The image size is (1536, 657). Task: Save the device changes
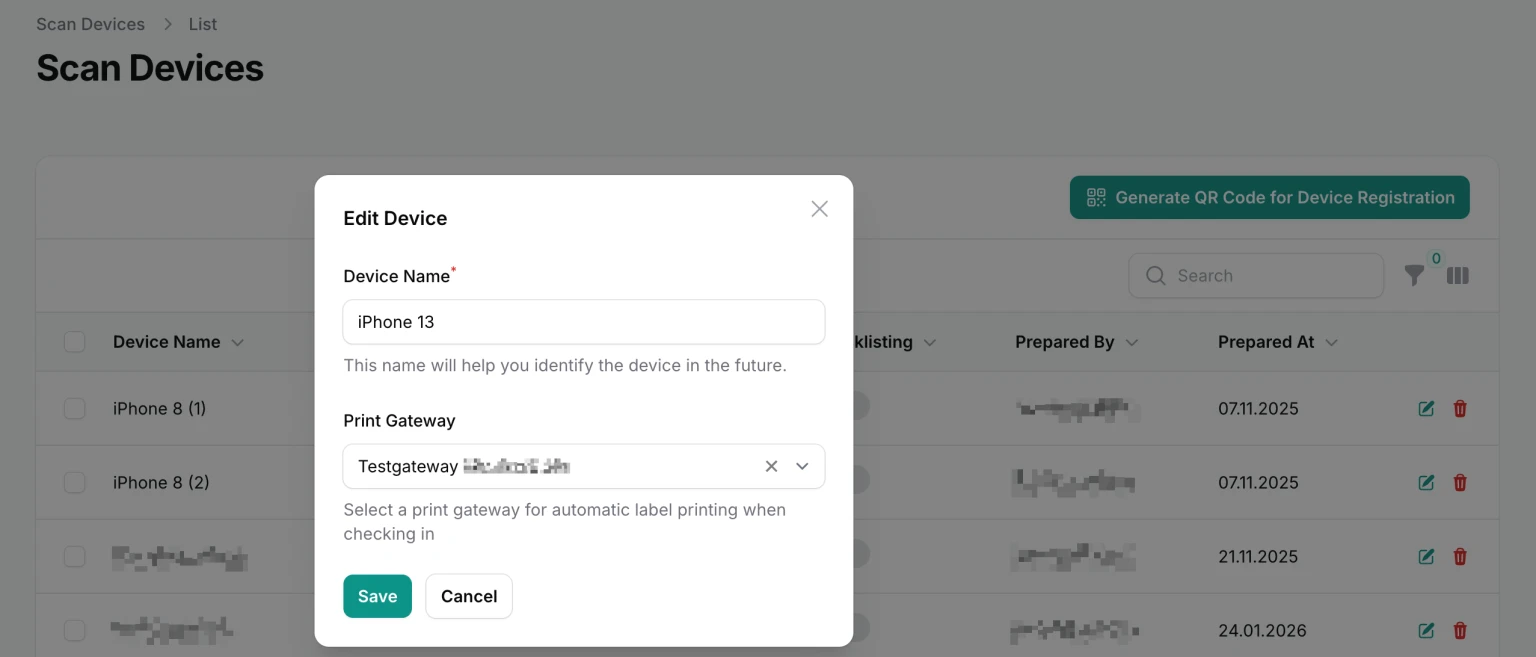pos(377,596)
